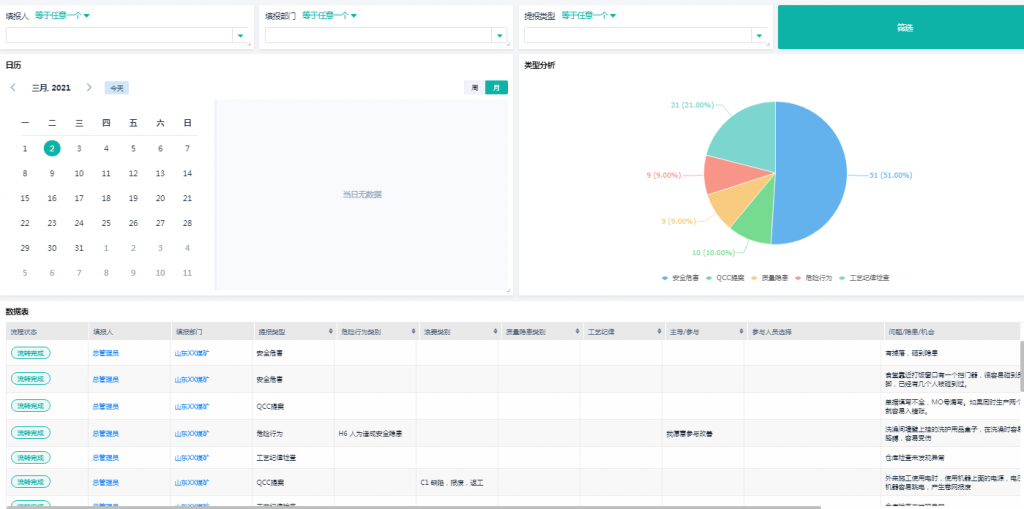Click cell C1 缺陷，损废，返工

tap(452, 483)
